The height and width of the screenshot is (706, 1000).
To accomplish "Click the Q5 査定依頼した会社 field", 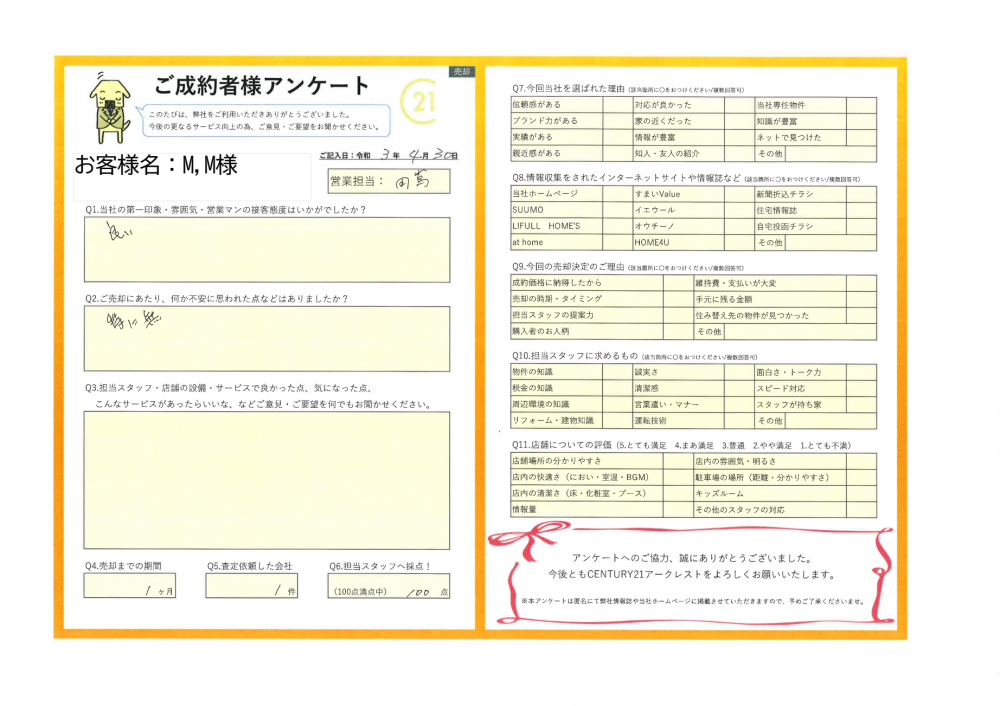I will click(252, 586).
